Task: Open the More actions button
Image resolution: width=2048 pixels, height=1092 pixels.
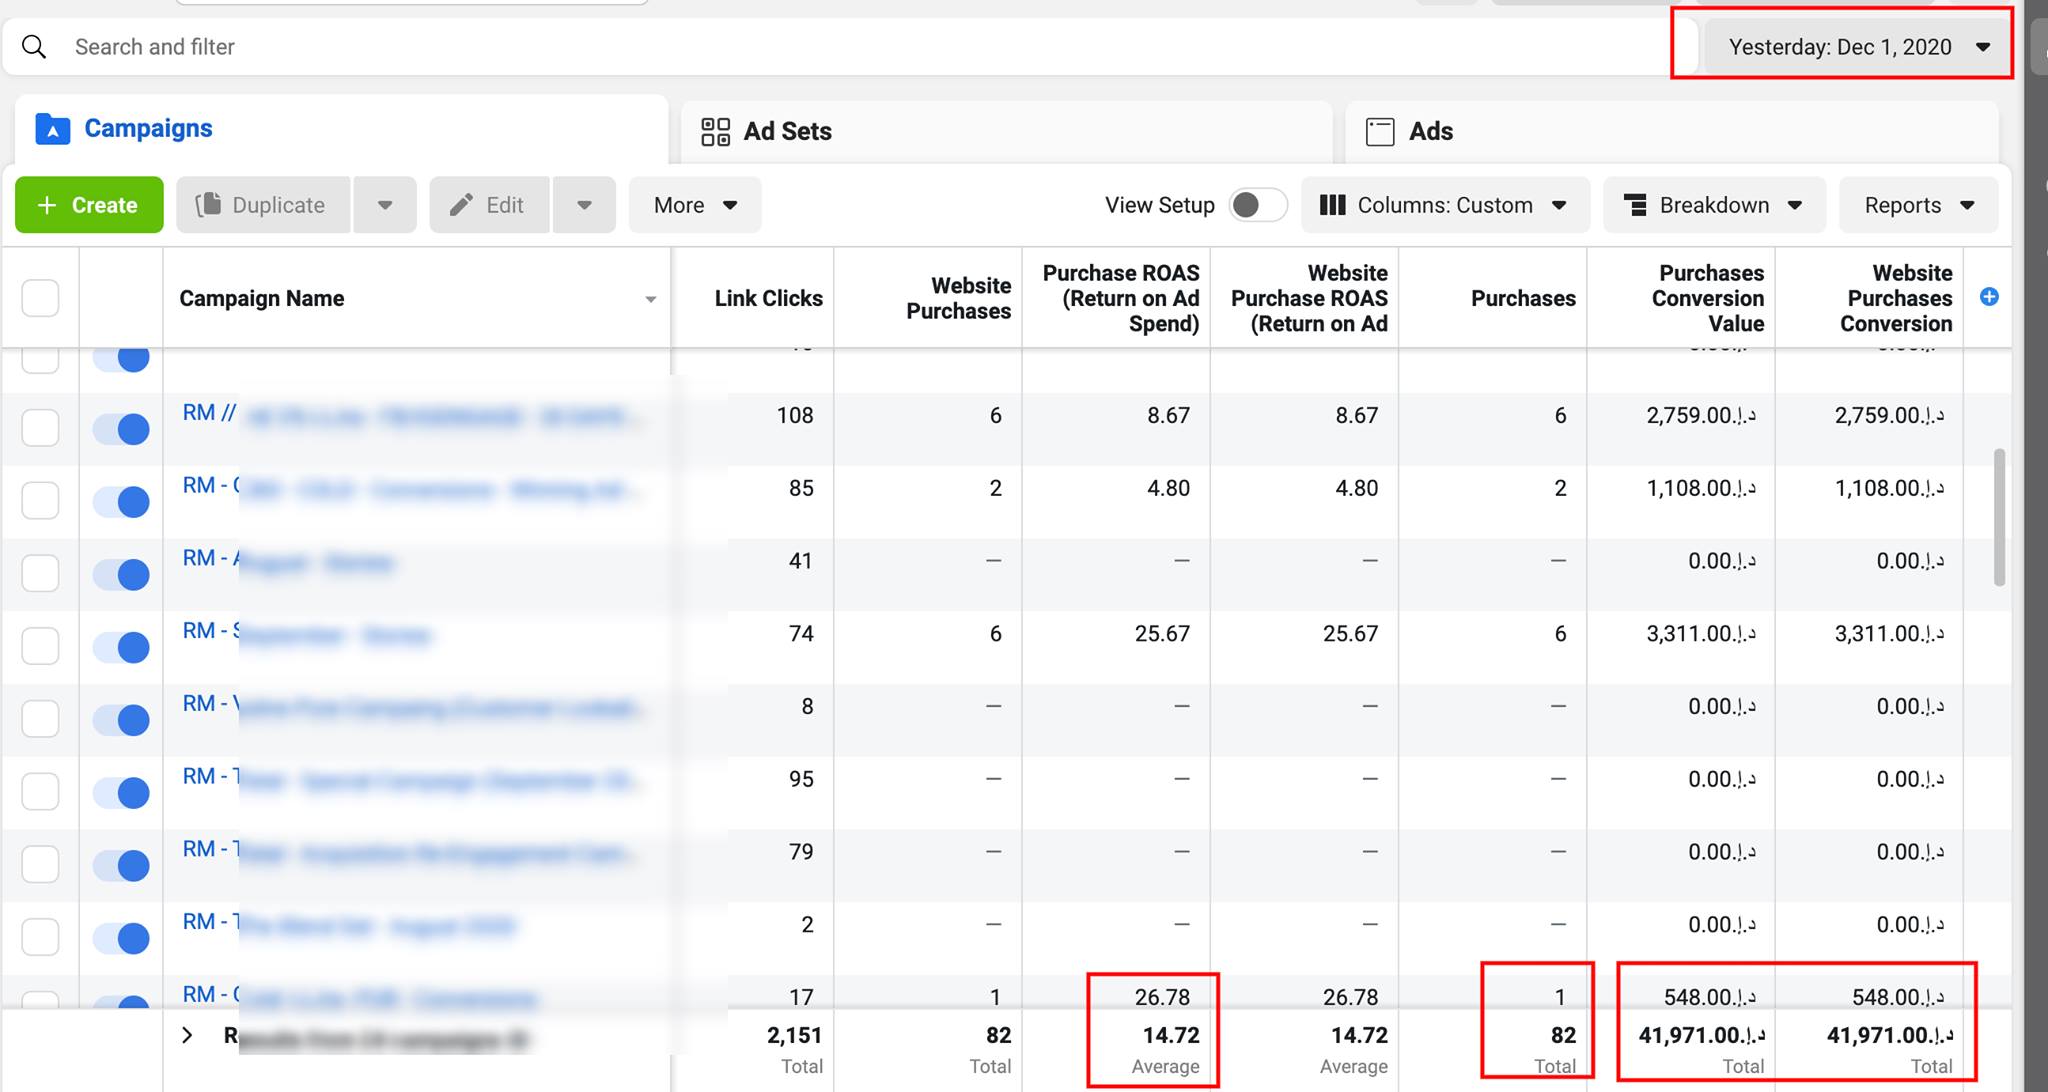Action: pyautogui.click(x=694, y=205)
